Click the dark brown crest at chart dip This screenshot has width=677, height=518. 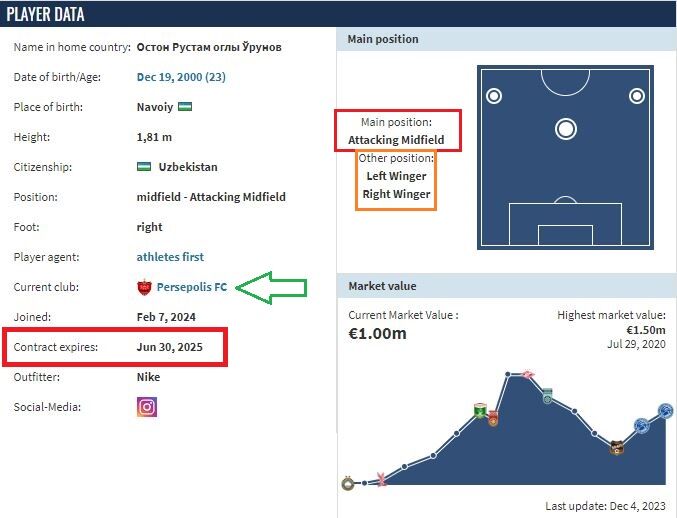tap(617, 448)
